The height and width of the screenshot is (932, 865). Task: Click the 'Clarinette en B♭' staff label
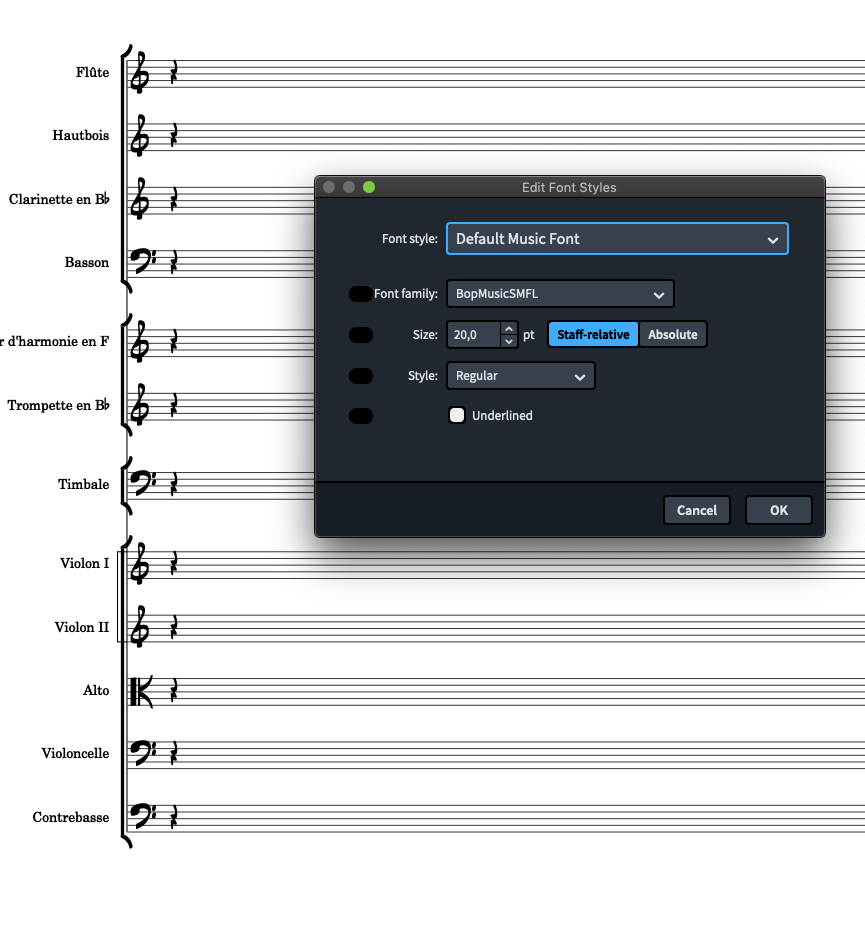59,199
